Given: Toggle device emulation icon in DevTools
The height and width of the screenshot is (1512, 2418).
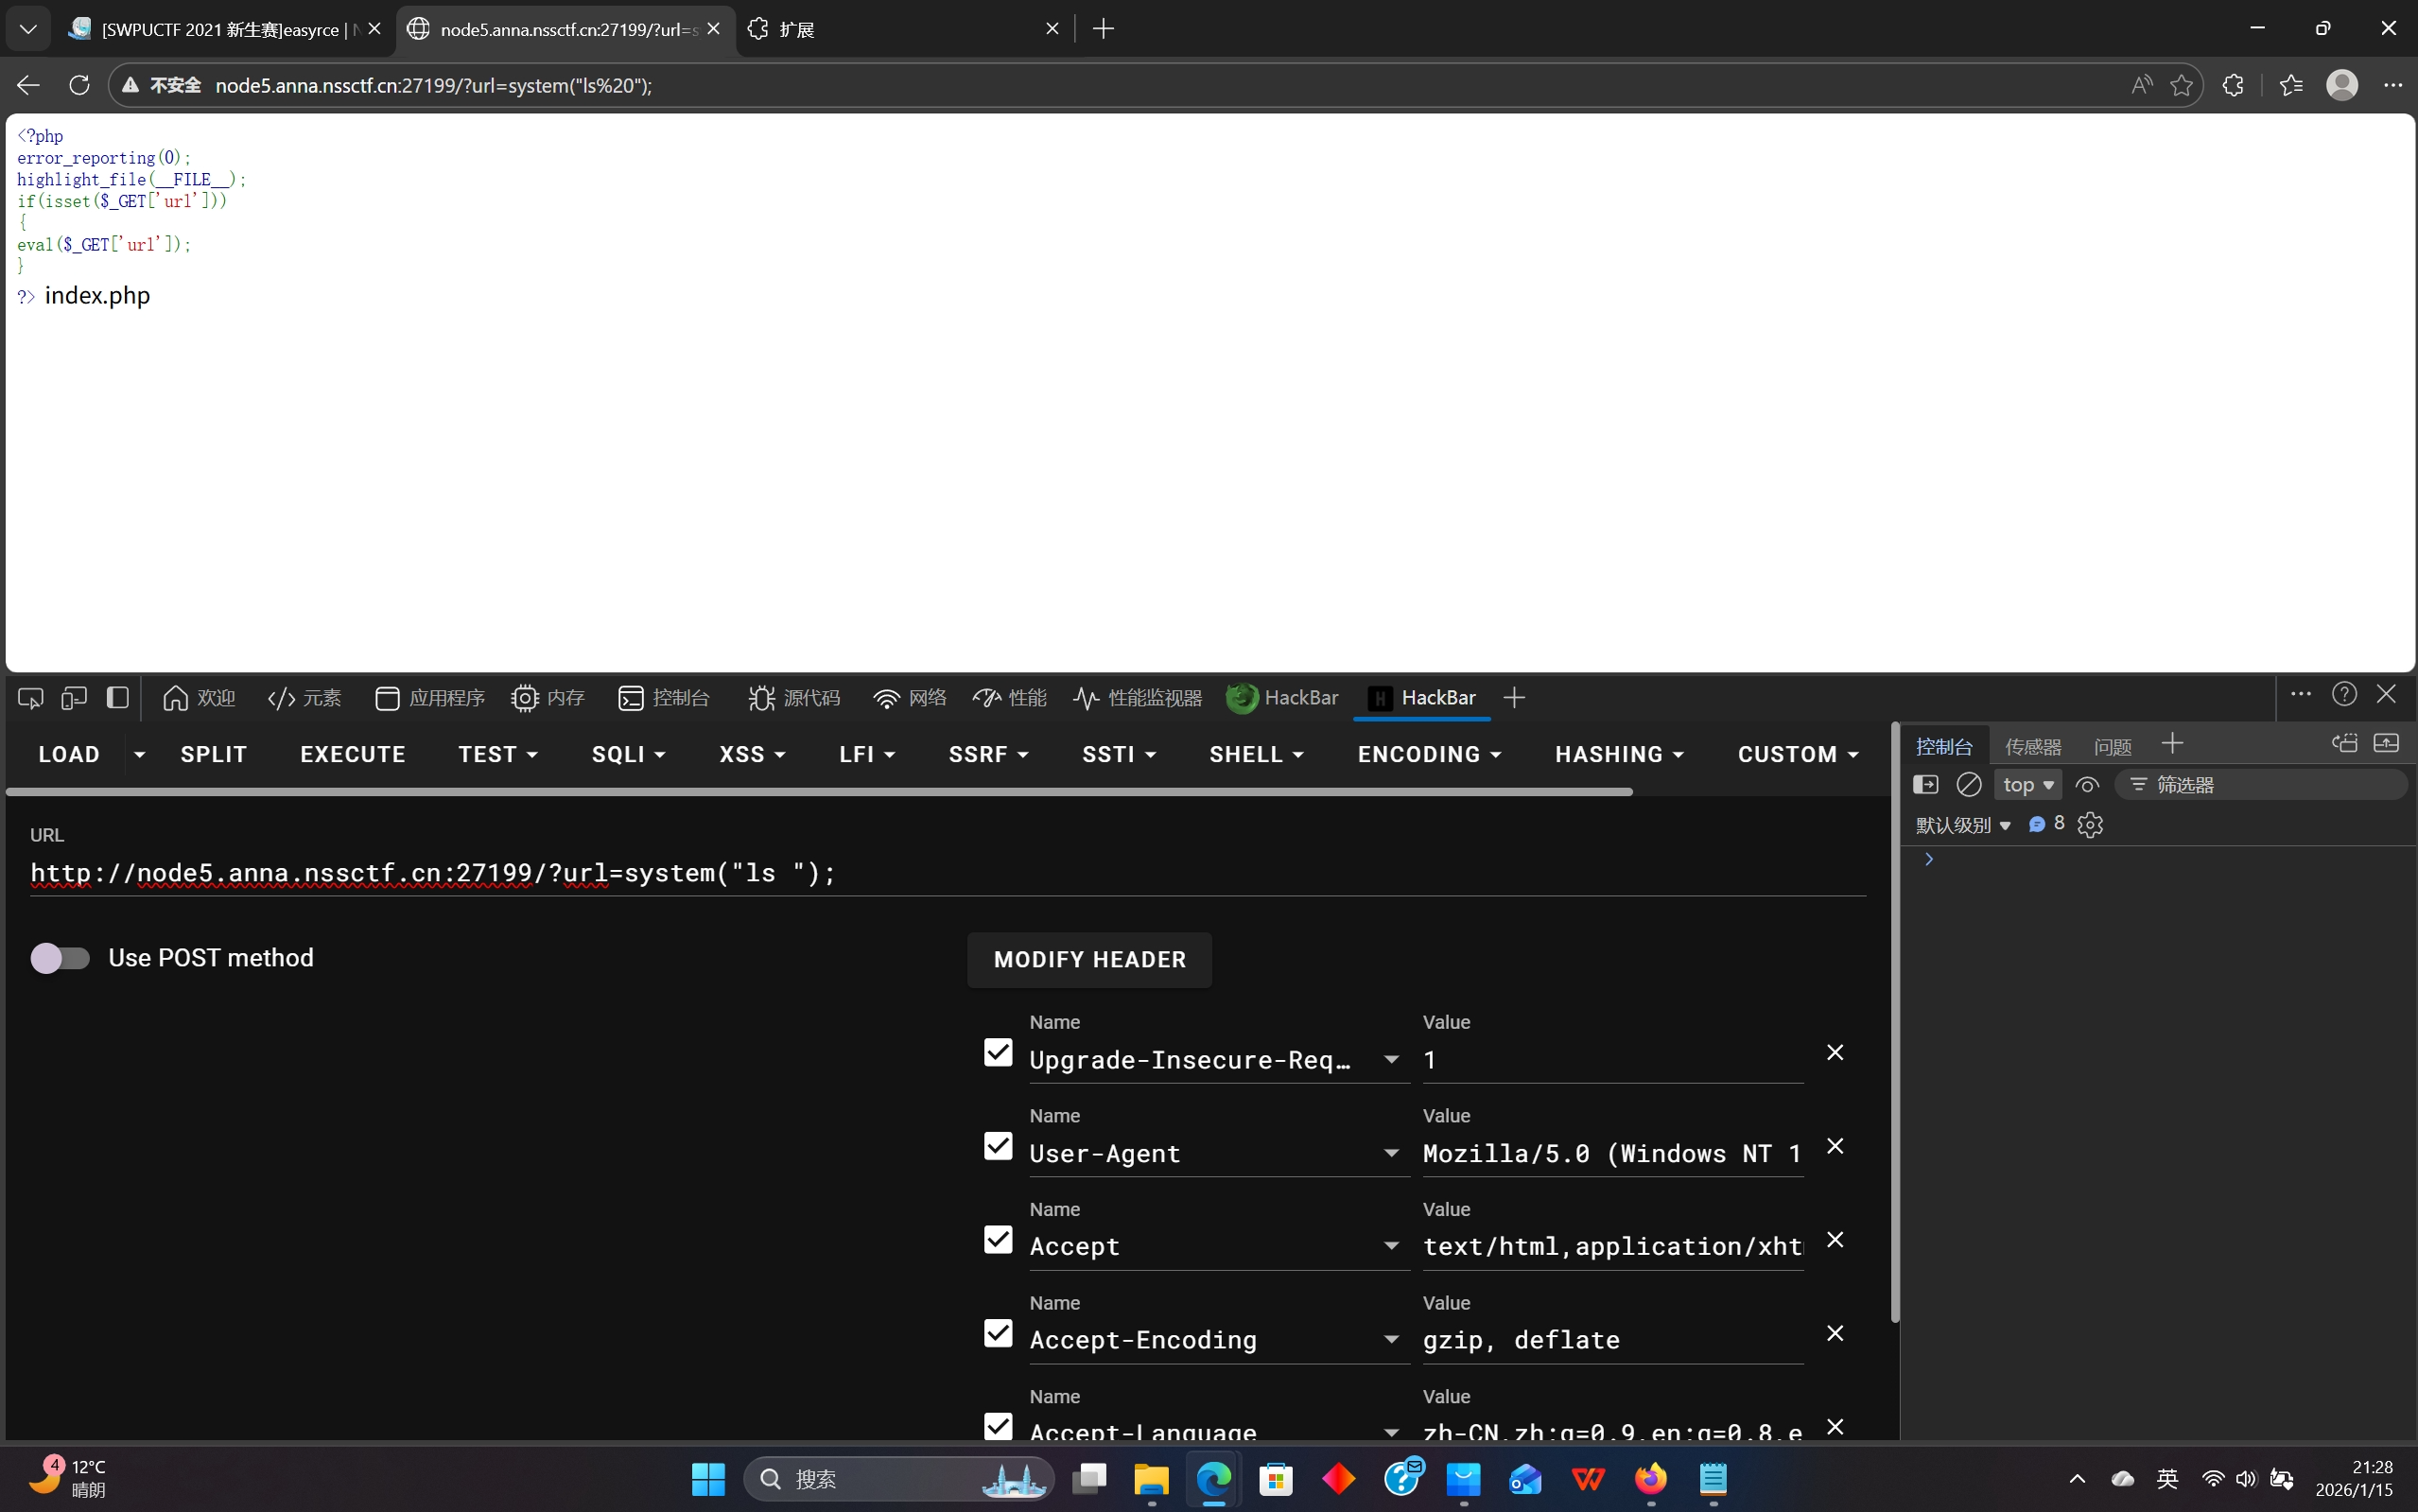Looking at the screenshot, I should (x=74, y=698).
